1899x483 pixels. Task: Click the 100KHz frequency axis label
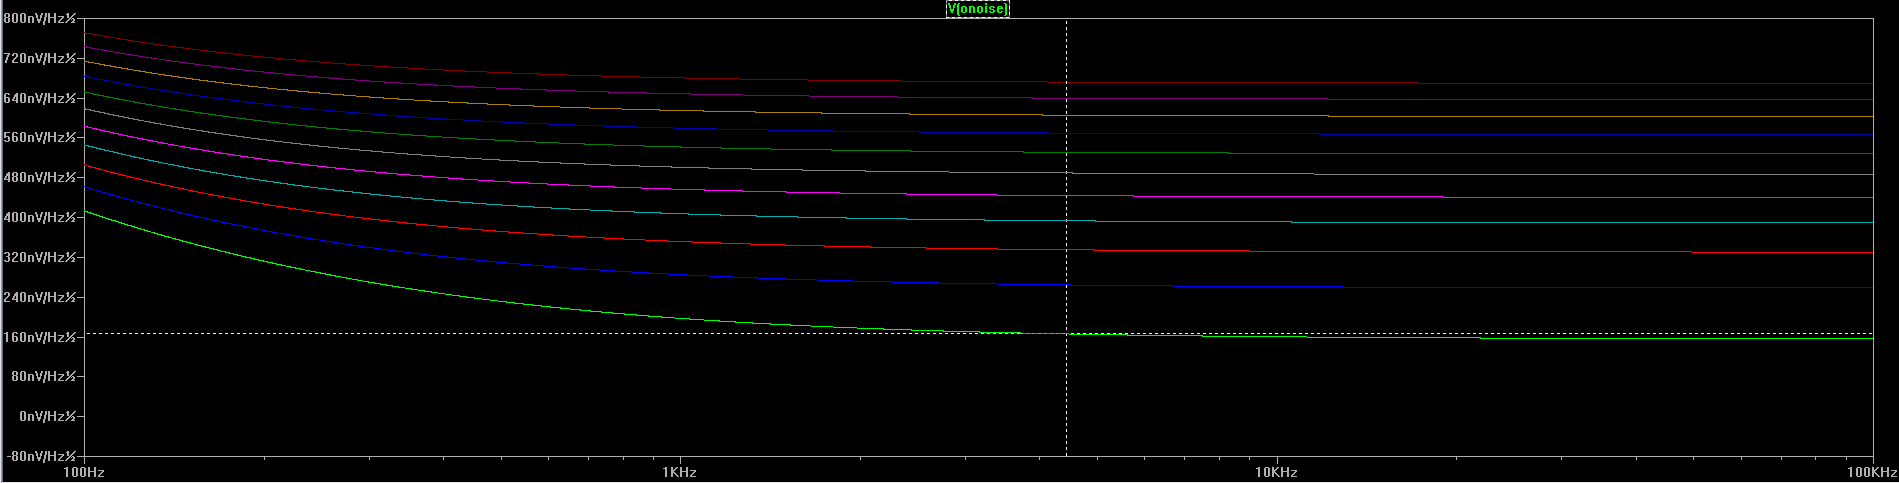coord(1872,472)
